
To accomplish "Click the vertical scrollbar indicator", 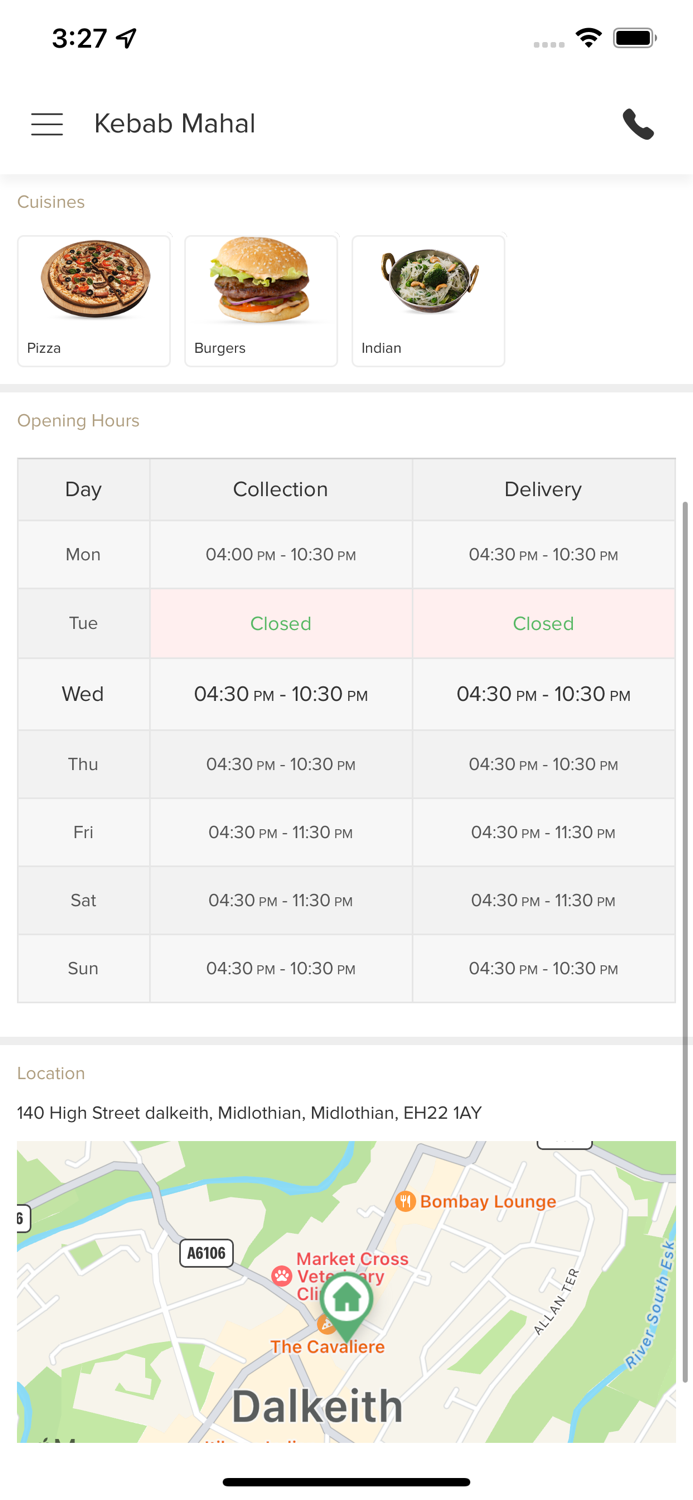I will click(x=685, y=940).
